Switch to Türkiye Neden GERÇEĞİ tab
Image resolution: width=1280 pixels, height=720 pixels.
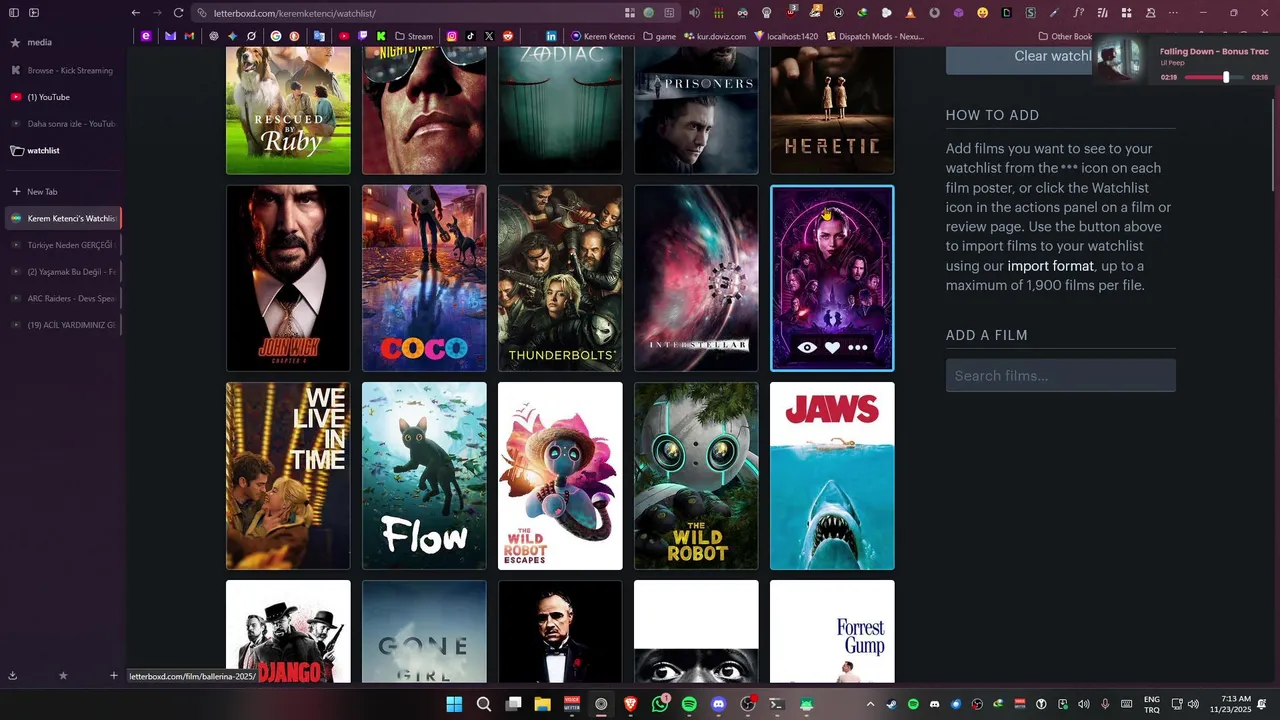[62, 245]
